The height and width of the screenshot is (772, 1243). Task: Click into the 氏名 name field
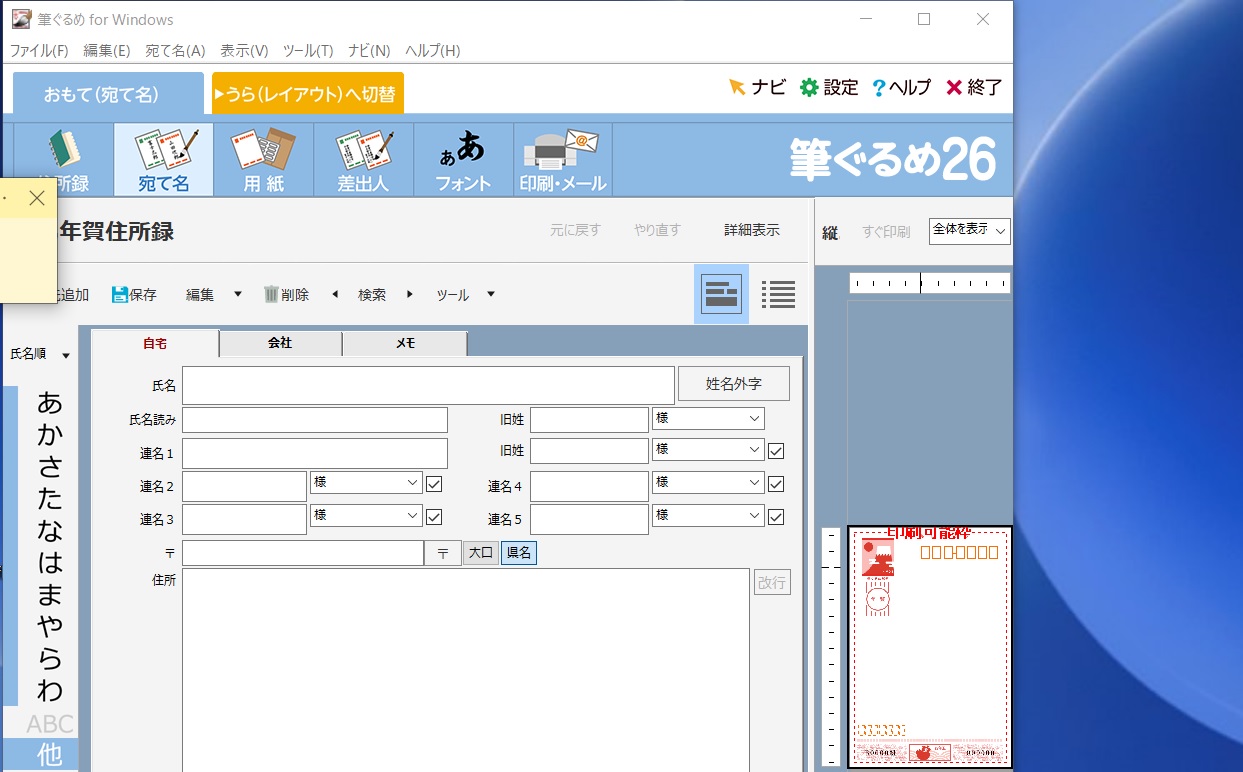[x=428, y=385]
